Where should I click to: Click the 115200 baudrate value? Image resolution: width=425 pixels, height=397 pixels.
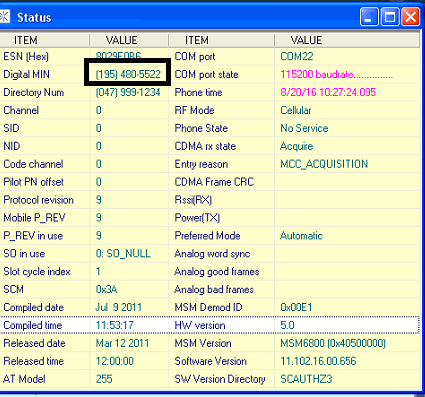click(337, 74)
